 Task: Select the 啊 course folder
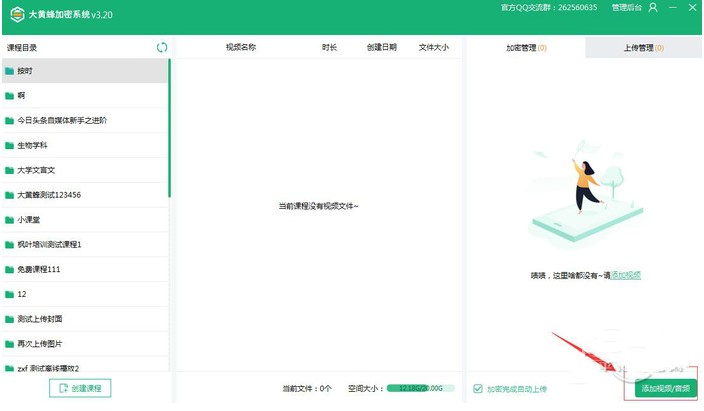[85, 95]
